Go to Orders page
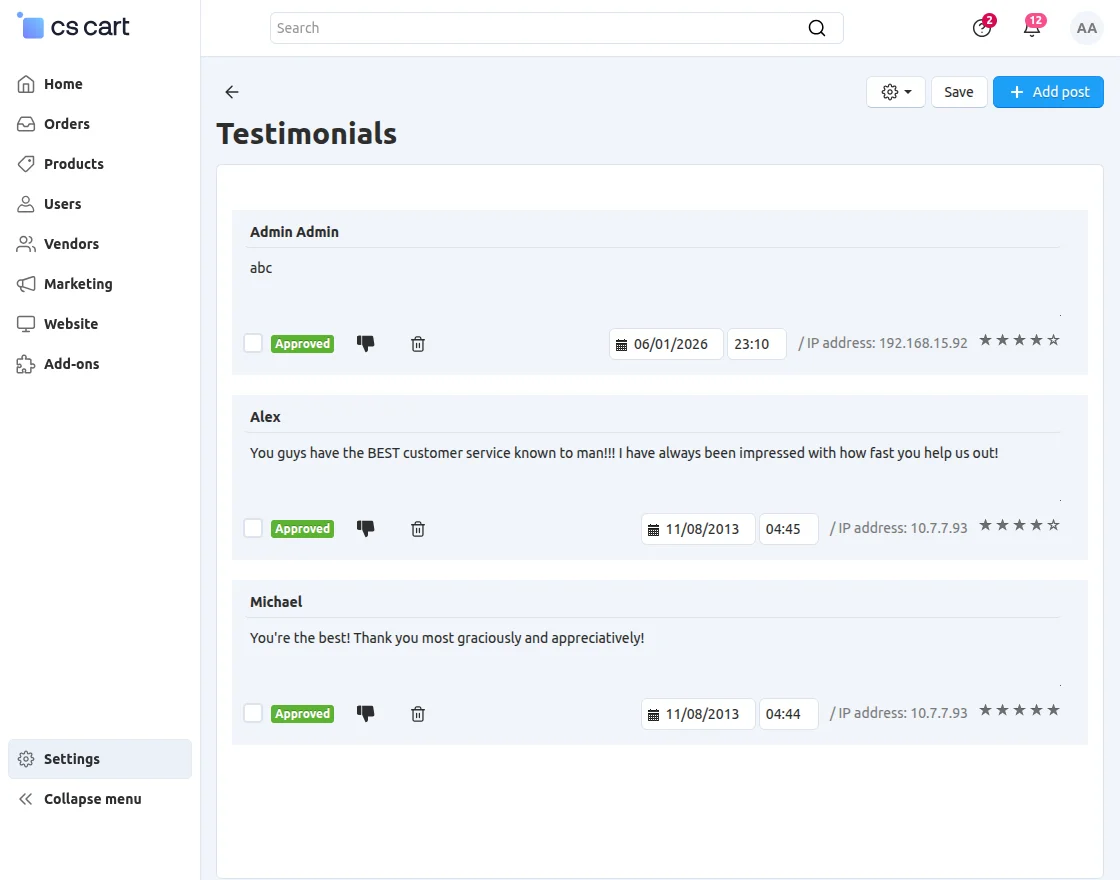The image size is (1120, 880). (x=67, y=124)
